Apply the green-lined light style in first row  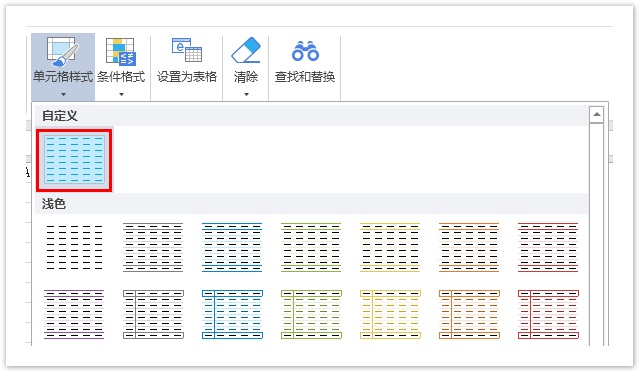[311, 247]
